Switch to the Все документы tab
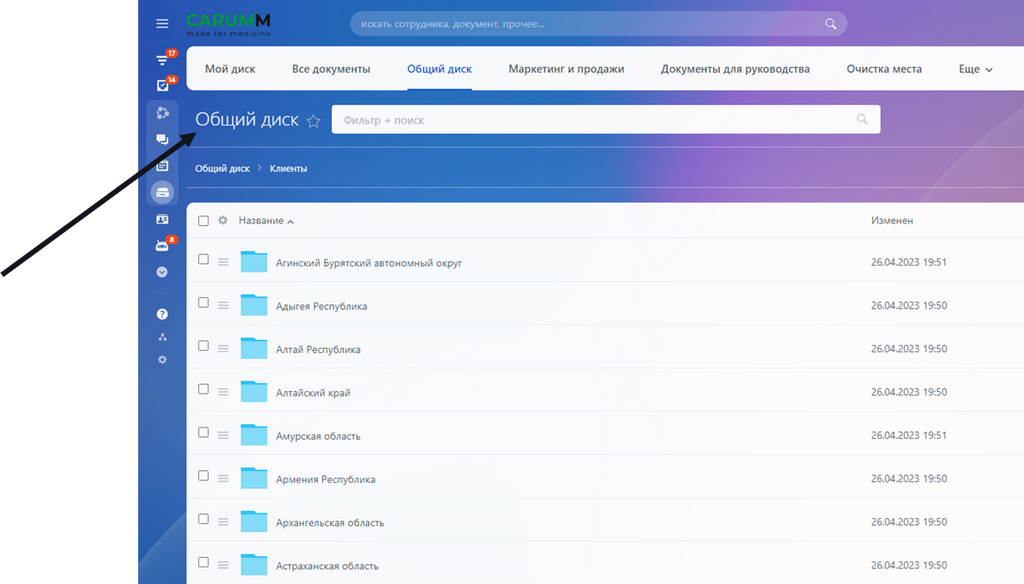 tap(331, 69)
